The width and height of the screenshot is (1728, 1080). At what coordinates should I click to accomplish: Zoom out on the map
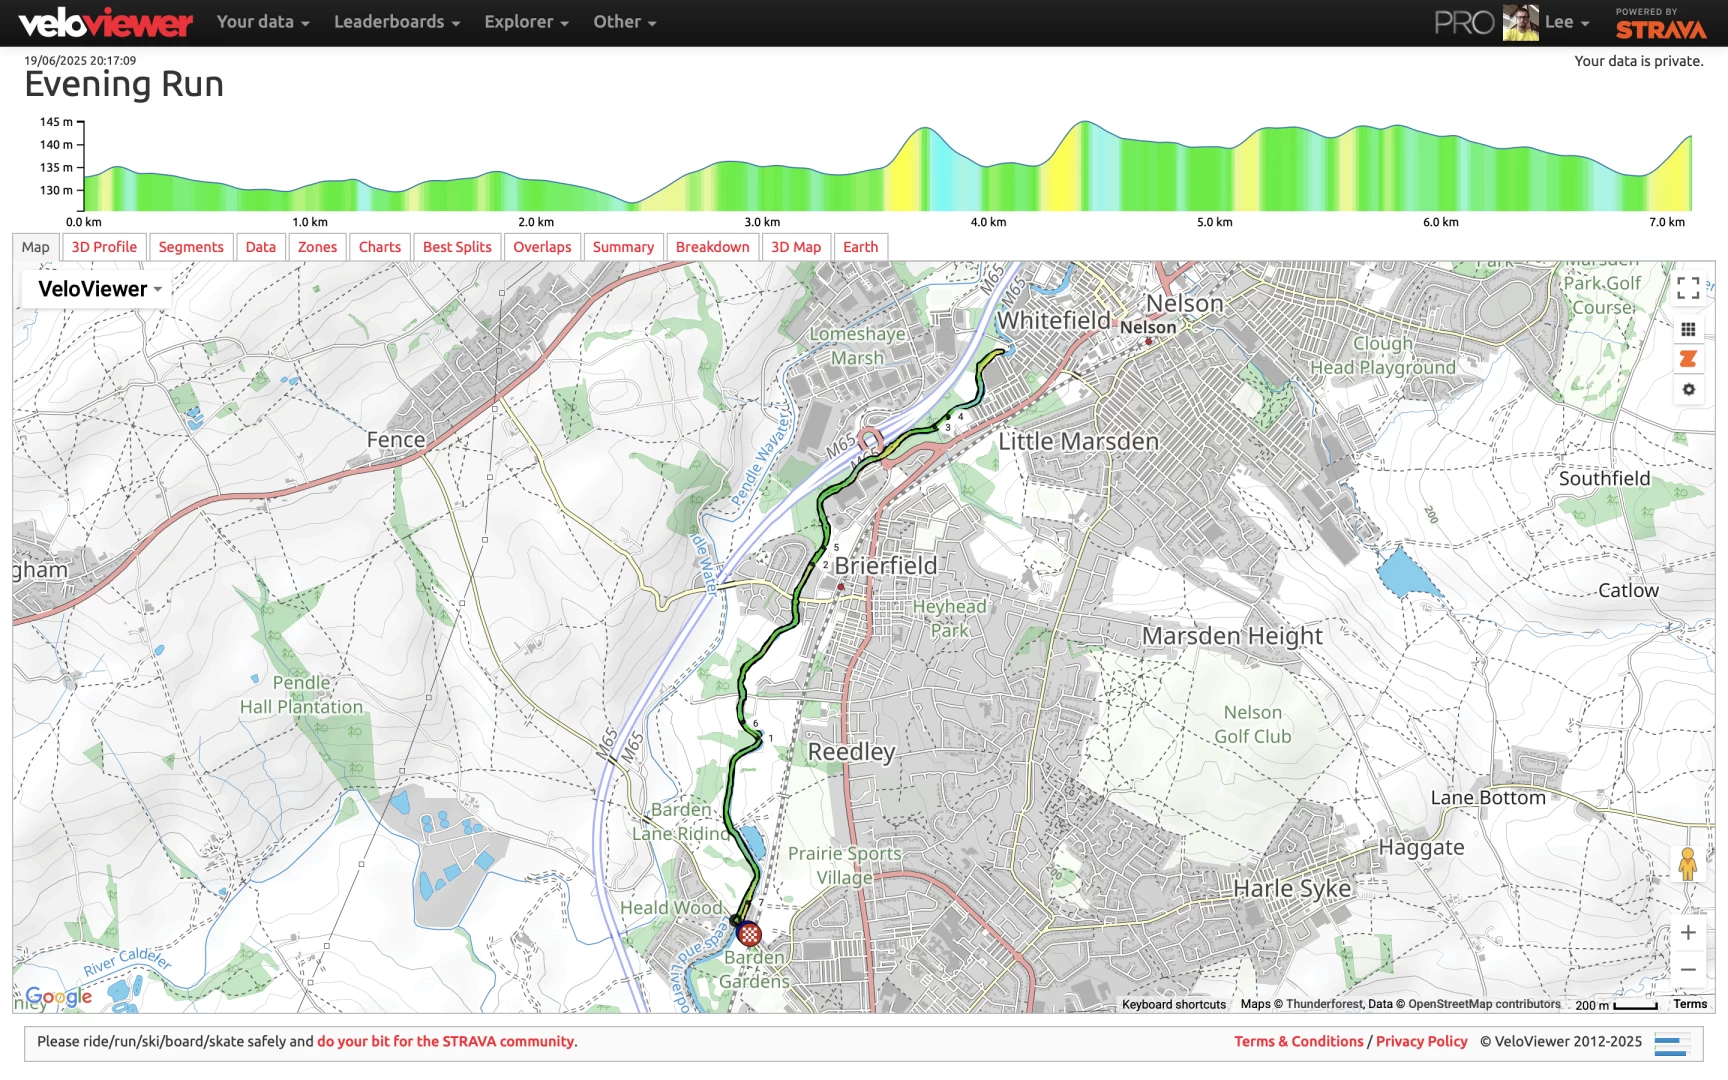1688,969
